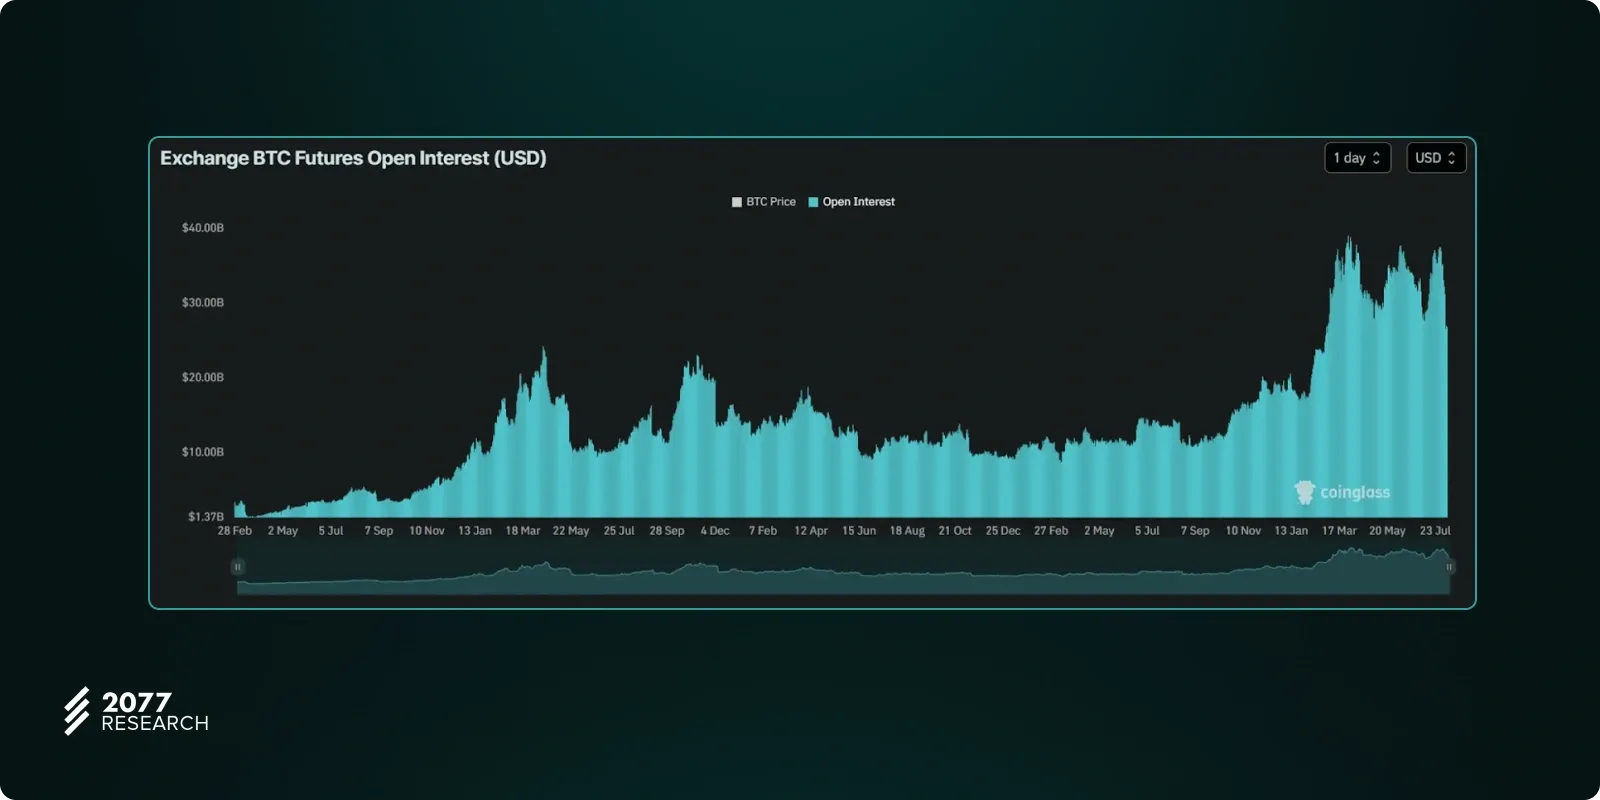This screenshot has width=1600, height=800.
Task: Click the Exchange BTC Futures Open Interest title
Action: click(353, 158)
